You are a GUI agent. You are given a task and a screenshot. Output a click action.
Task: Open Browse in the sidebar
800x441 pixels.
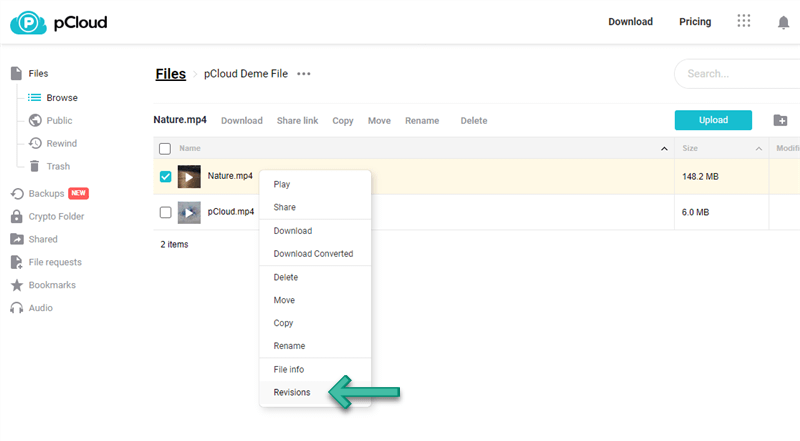(x=62, y=97)
